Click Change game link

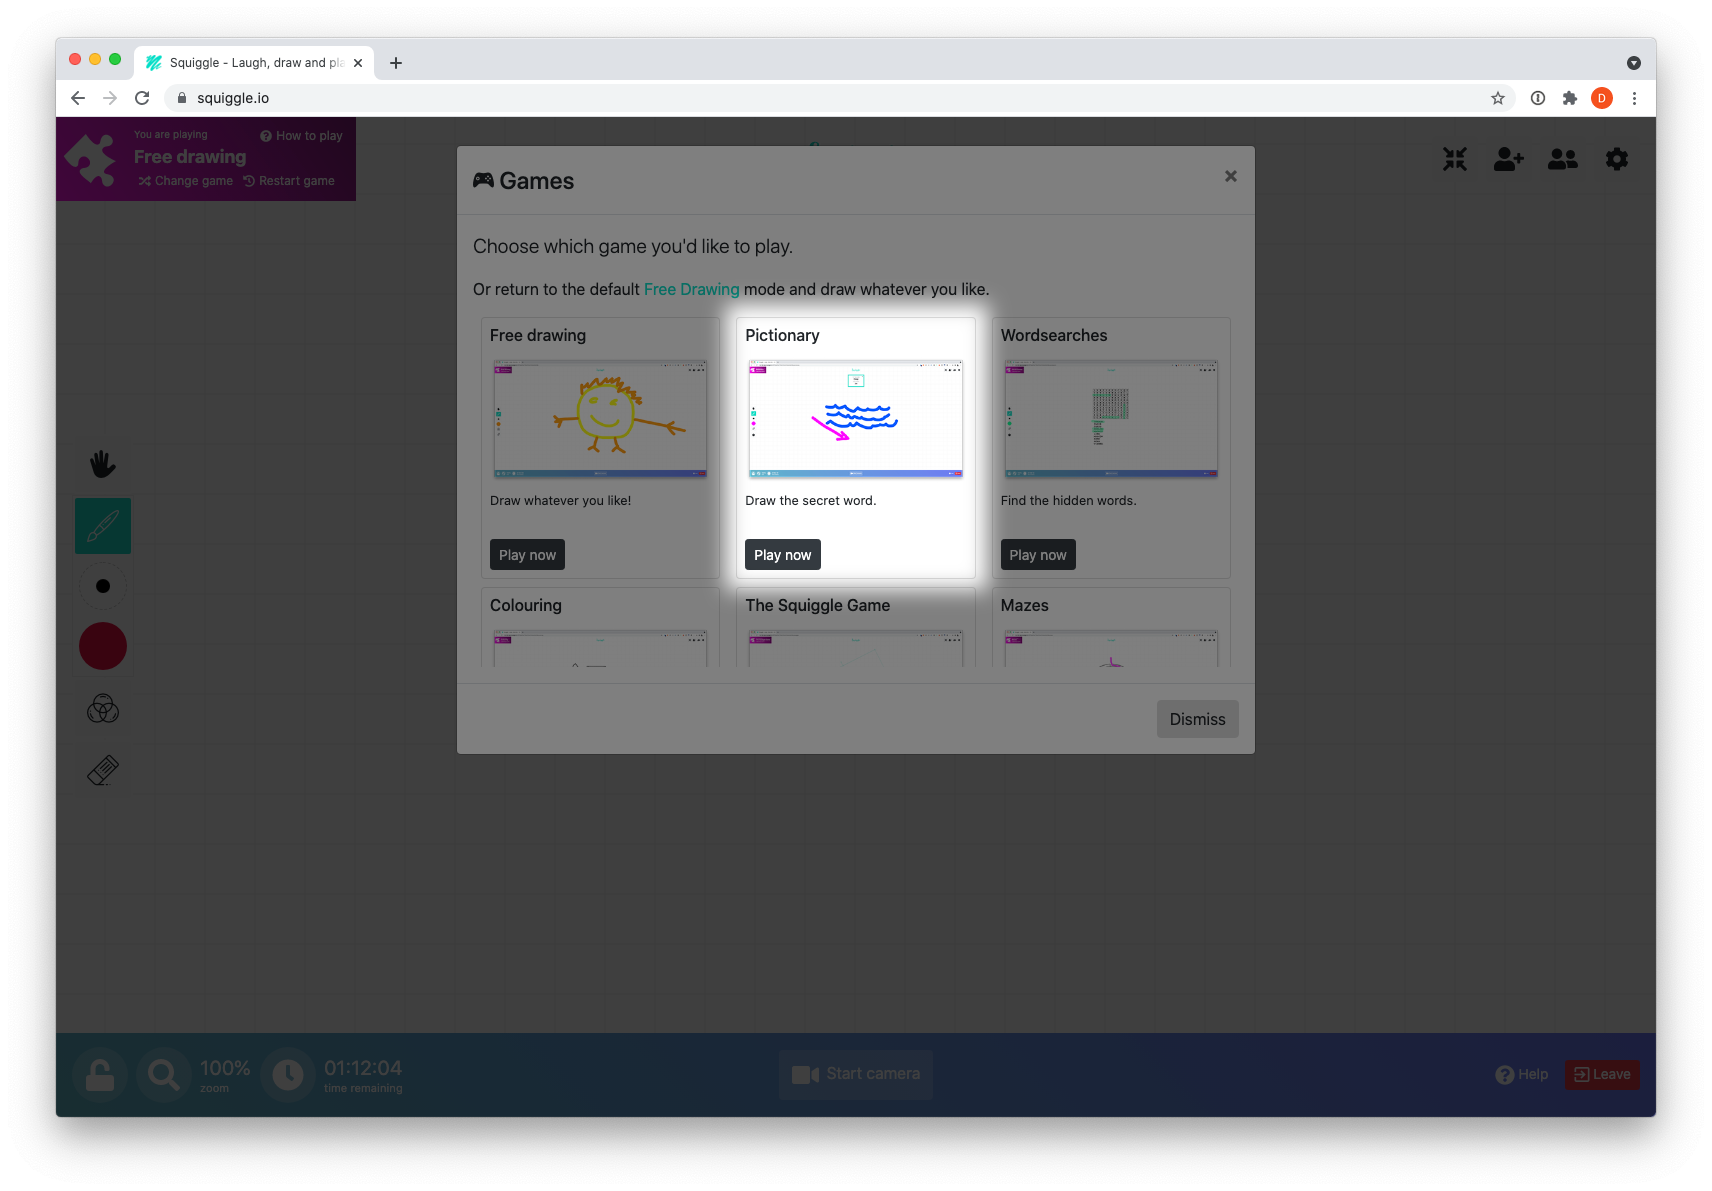pos(186,181)
